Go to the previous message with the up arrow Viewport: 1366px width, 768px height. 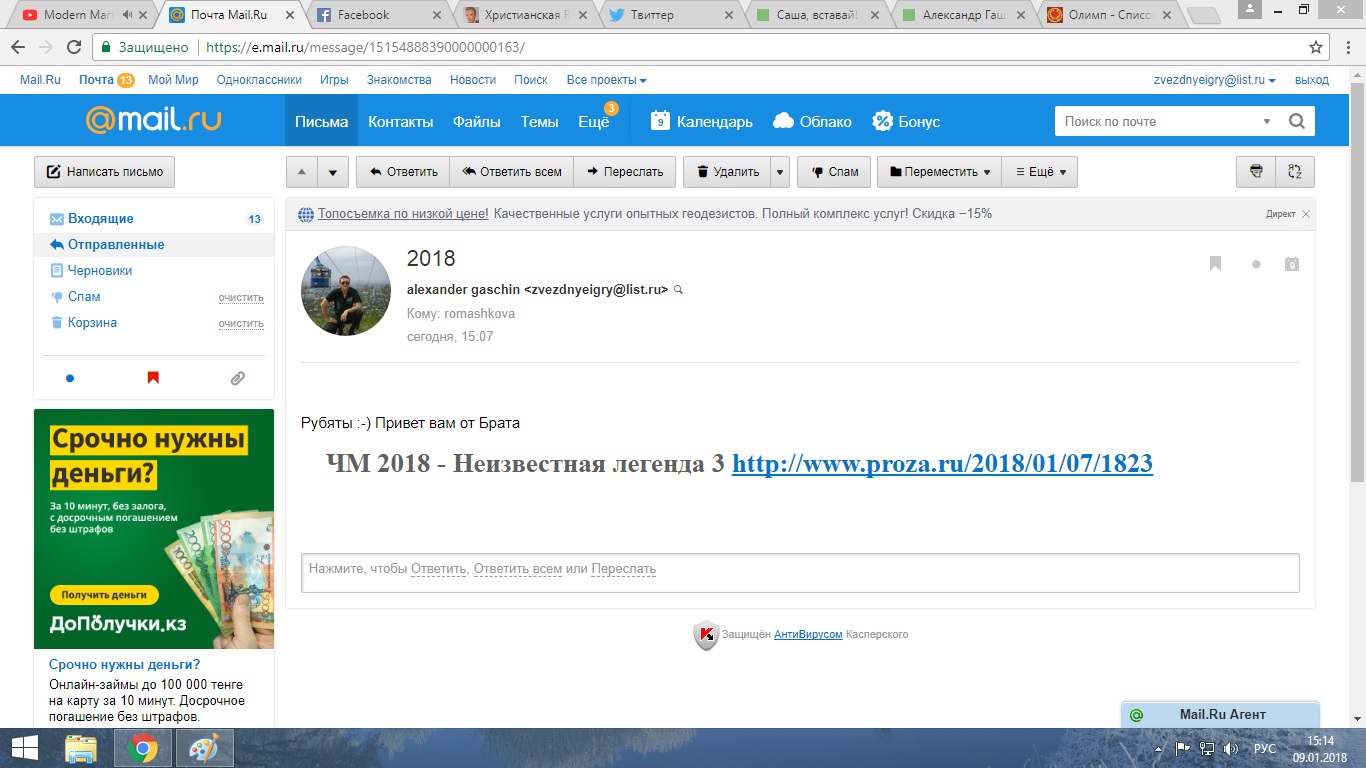pyautogui.click(x=302, y=171)
